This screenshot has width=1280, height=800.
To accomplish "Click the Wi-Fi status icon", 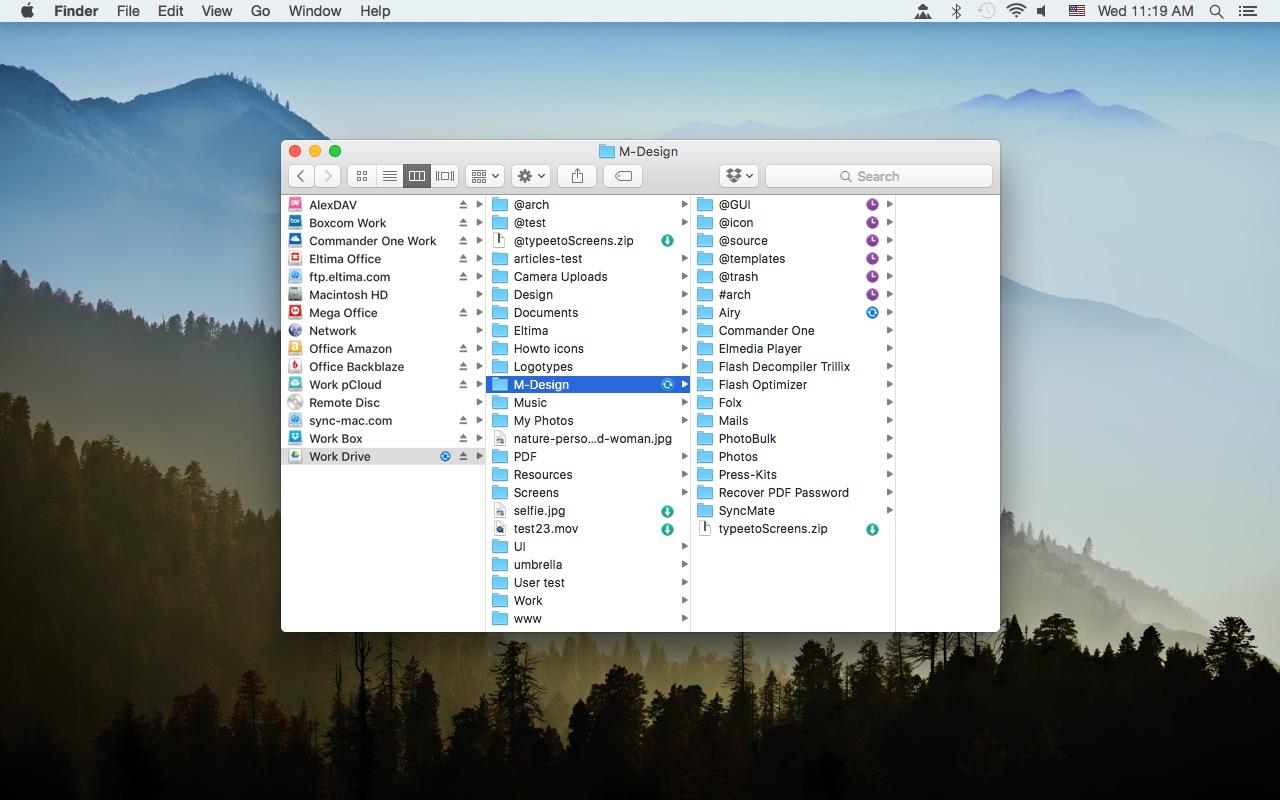I will point(1016,11).
